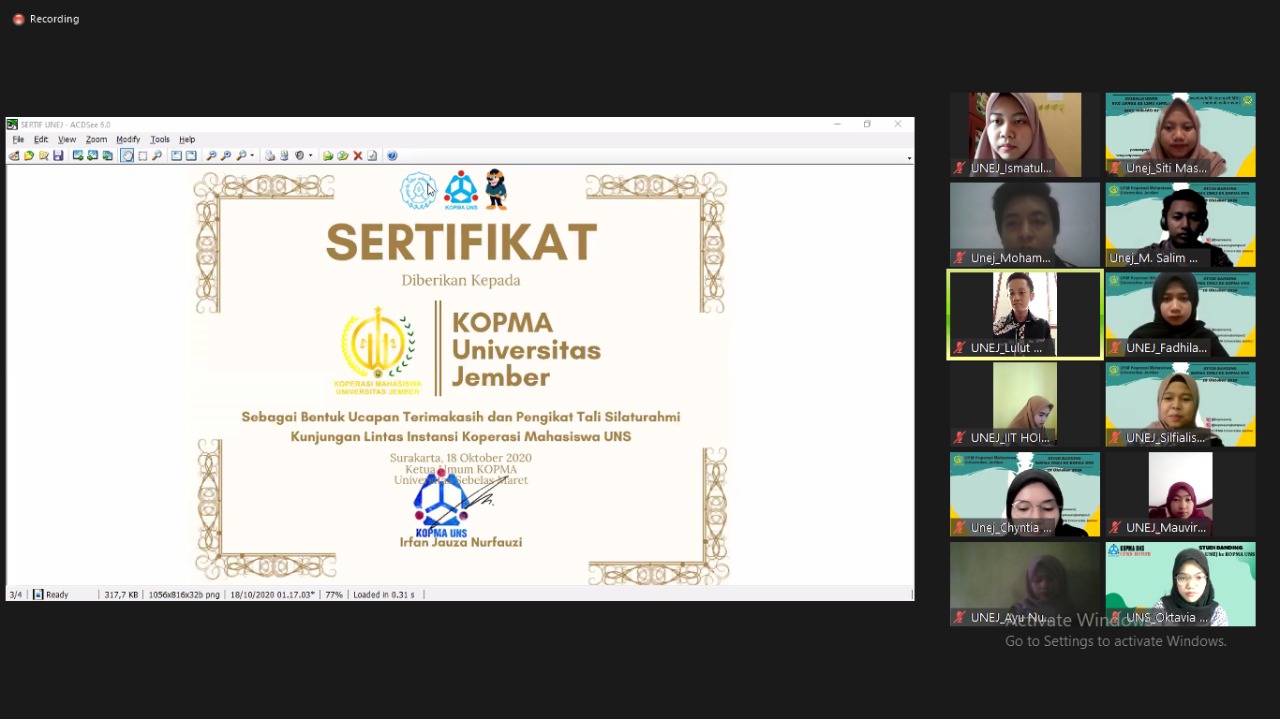The width and height of the screenshot is (1280, 719).
Task: Click the Browse icon at the toolbar start
Action: pyautogui.click(x=14, y=156)
